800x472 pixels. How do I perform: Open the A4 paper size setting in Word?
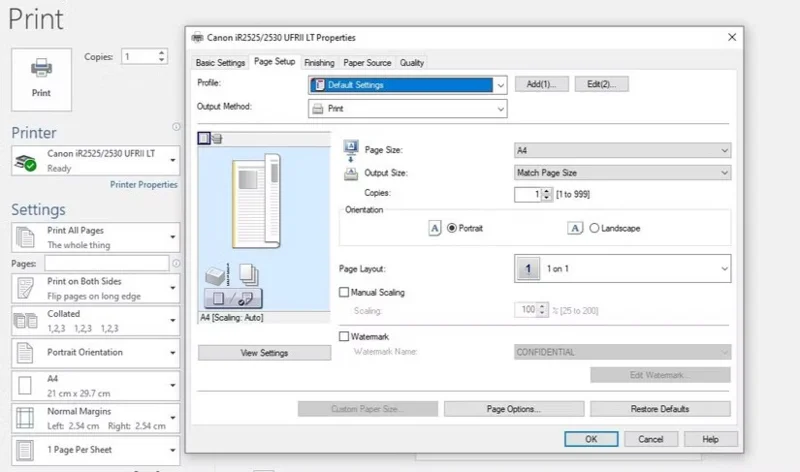click(x=95, y=386)
